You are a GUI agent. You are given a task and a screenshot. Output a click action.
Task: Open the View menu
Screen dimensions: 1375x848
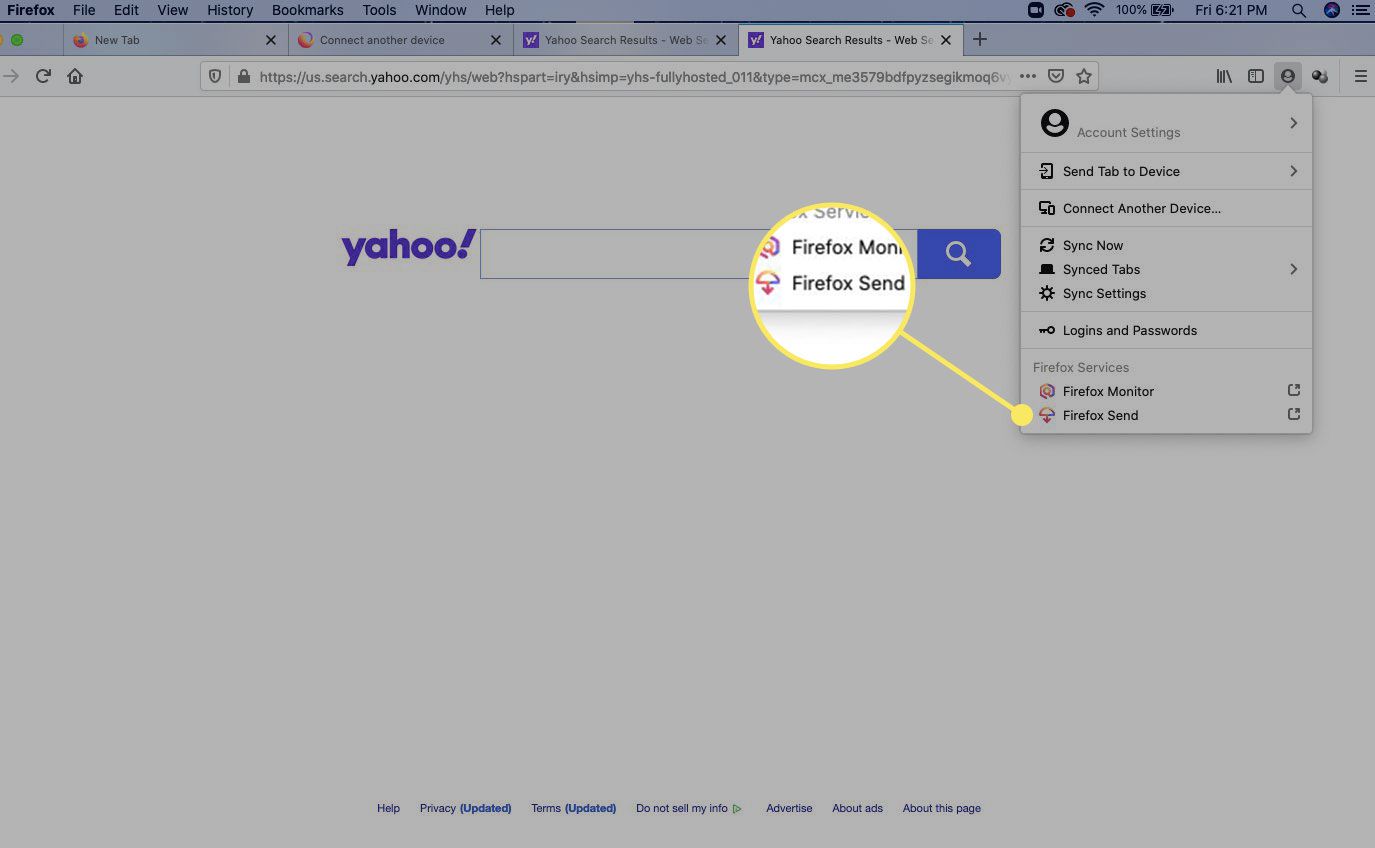point(173,10)
